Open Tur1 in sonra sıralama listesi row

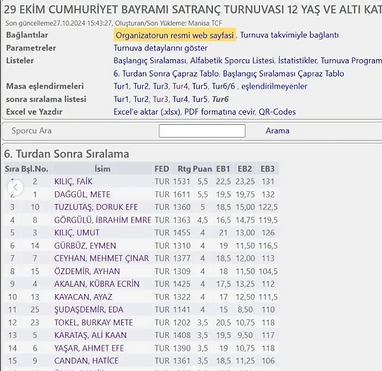pos(121,99)
